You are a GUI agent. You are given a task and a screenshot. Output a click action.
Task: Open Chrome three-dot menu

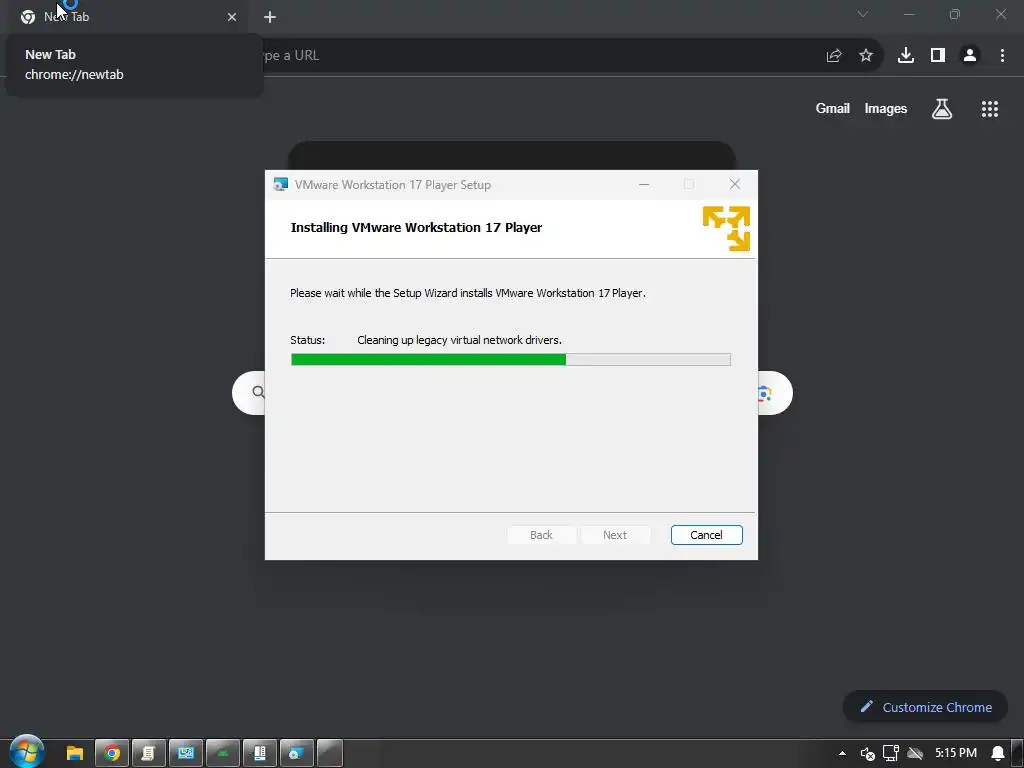[1002, 56]
